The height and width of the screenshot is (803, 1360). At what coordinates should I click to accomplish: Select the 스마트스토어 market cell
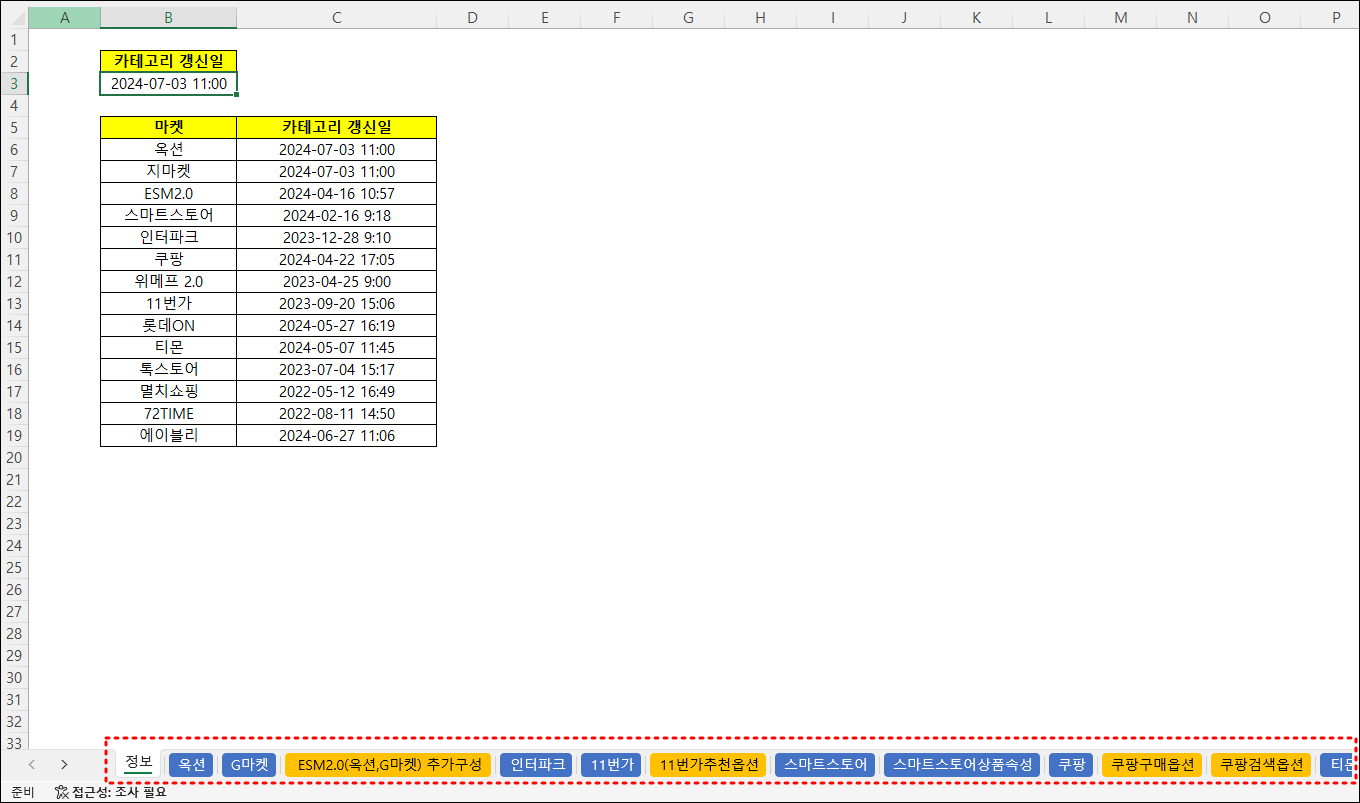[x=168, y=215]
